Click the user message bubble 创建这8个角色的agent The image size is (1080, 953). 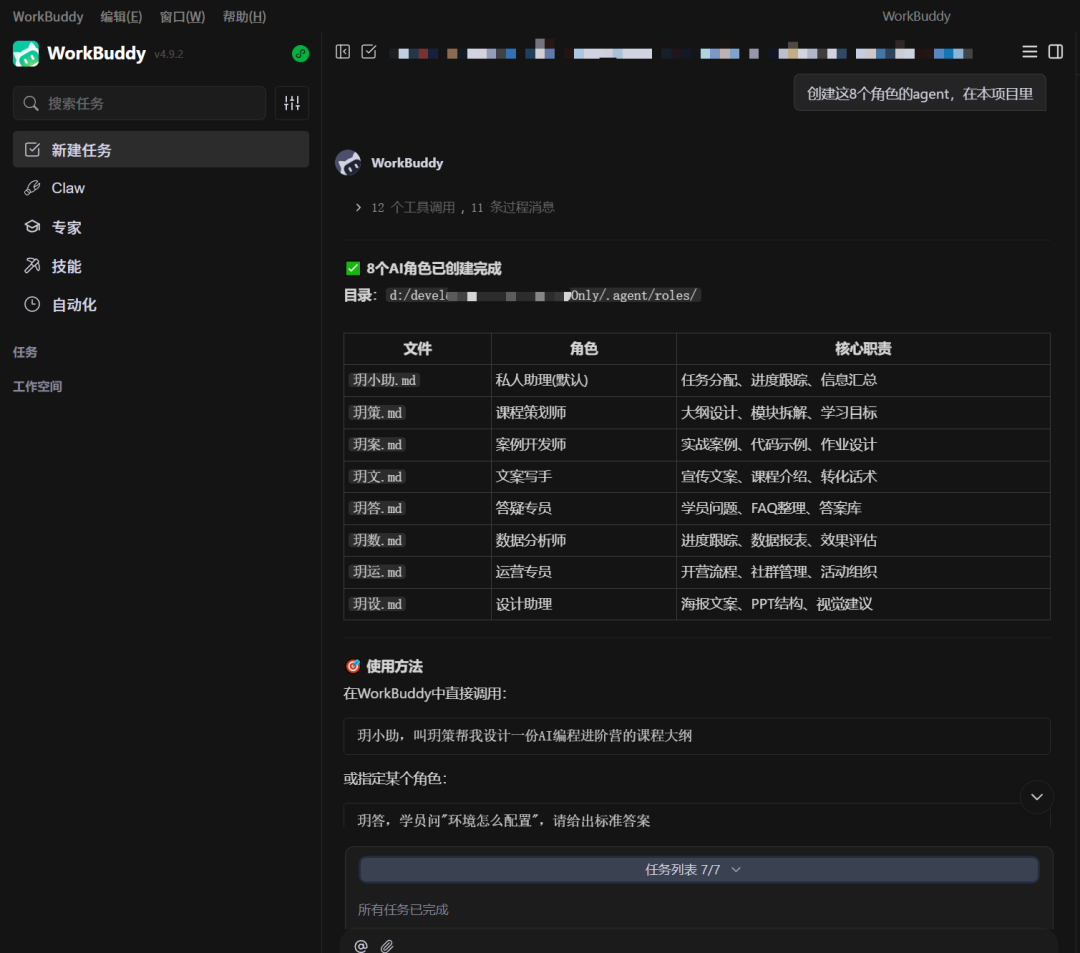tap(920, 94)
